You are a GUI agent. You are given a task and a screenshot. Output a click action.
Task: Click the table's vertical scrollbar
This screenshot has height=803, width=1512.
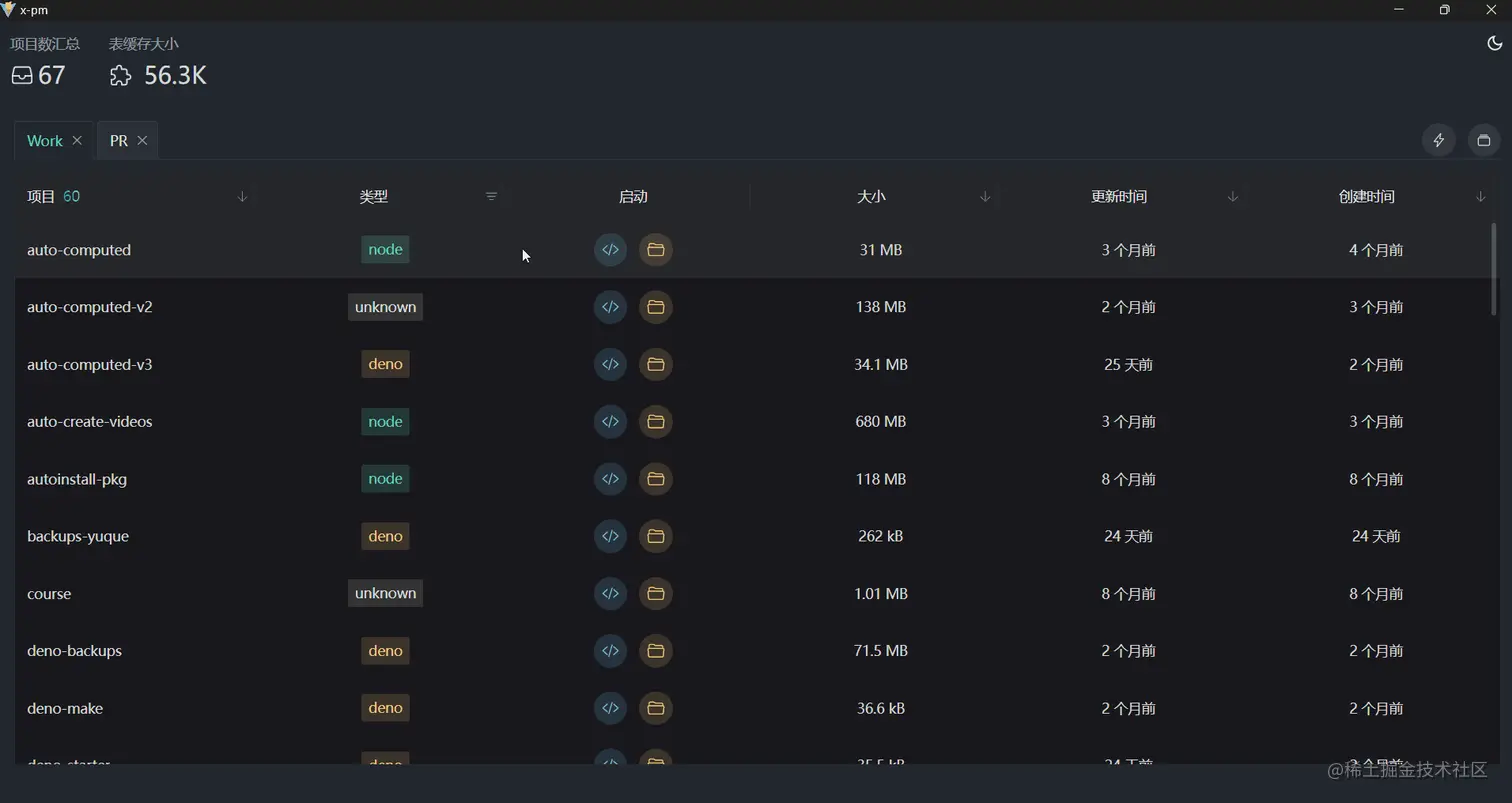point(1494,270)
